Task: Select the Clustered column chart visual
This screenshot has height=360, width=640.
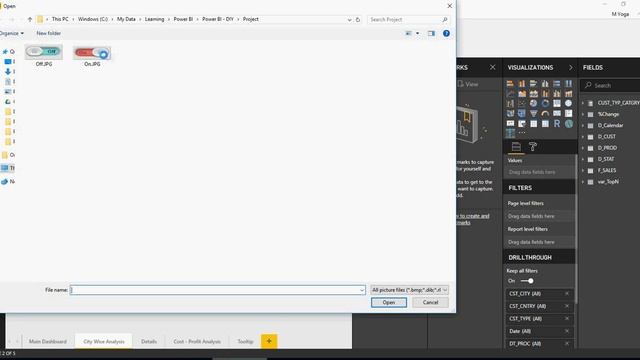Action: tap(545, 84)
